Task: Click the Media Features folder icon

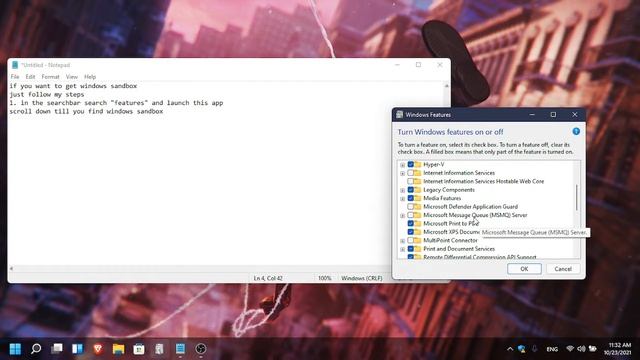Action: [418, 198]
